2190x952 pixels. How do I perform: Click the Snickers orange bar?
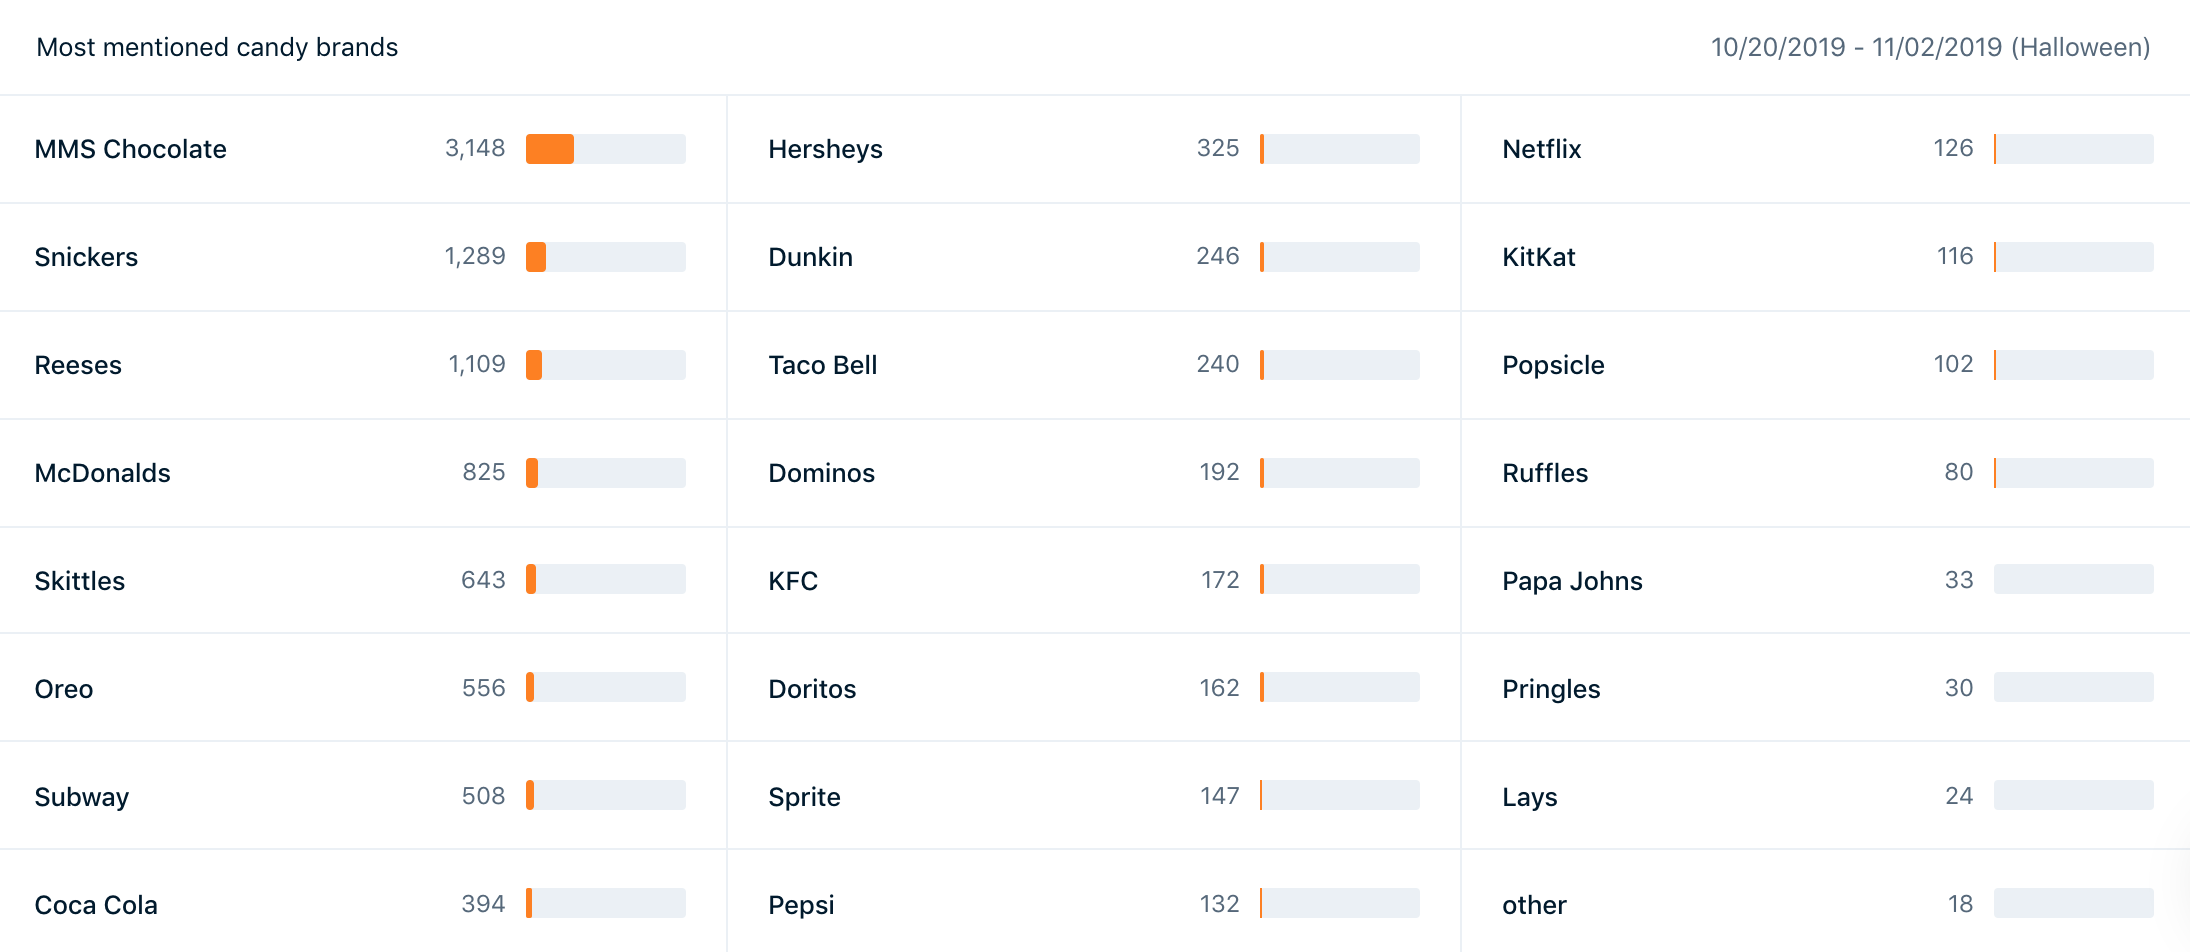536,257
